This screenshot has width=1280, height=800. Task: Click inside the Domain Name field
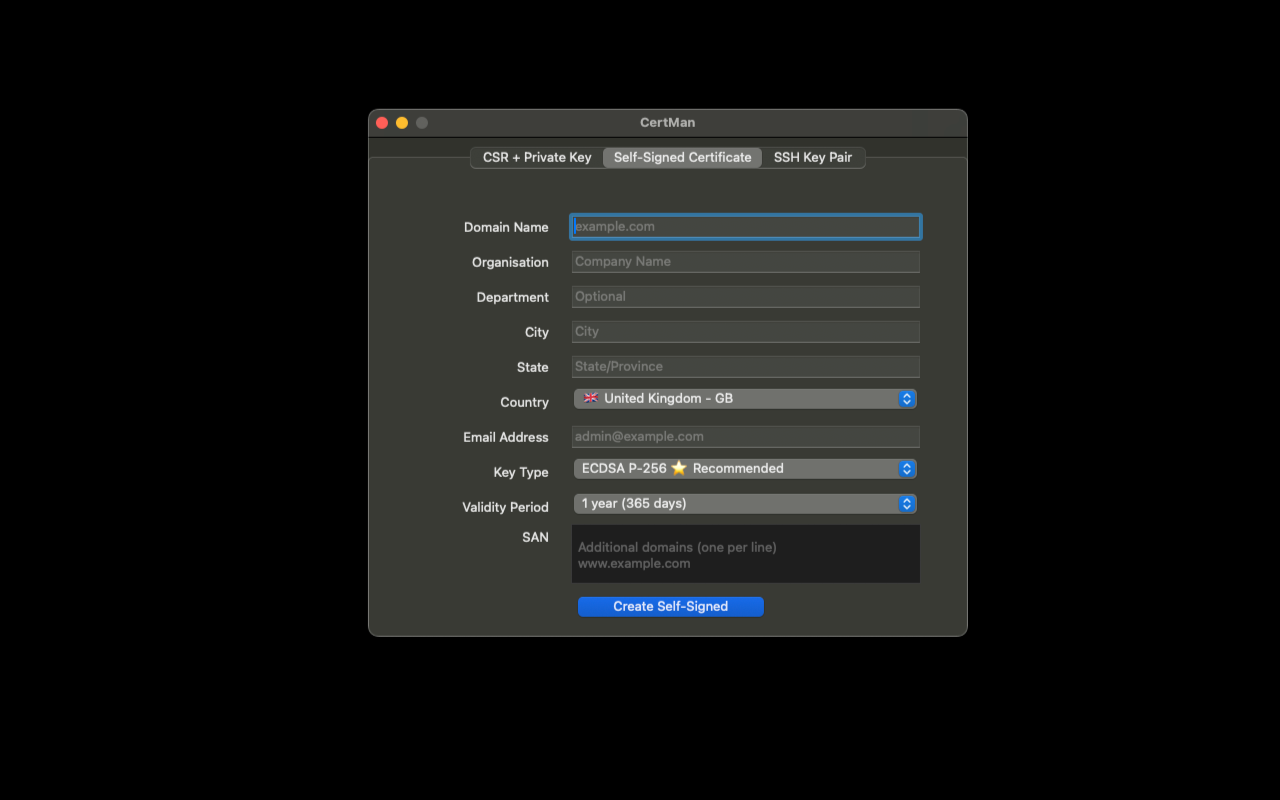745,226
